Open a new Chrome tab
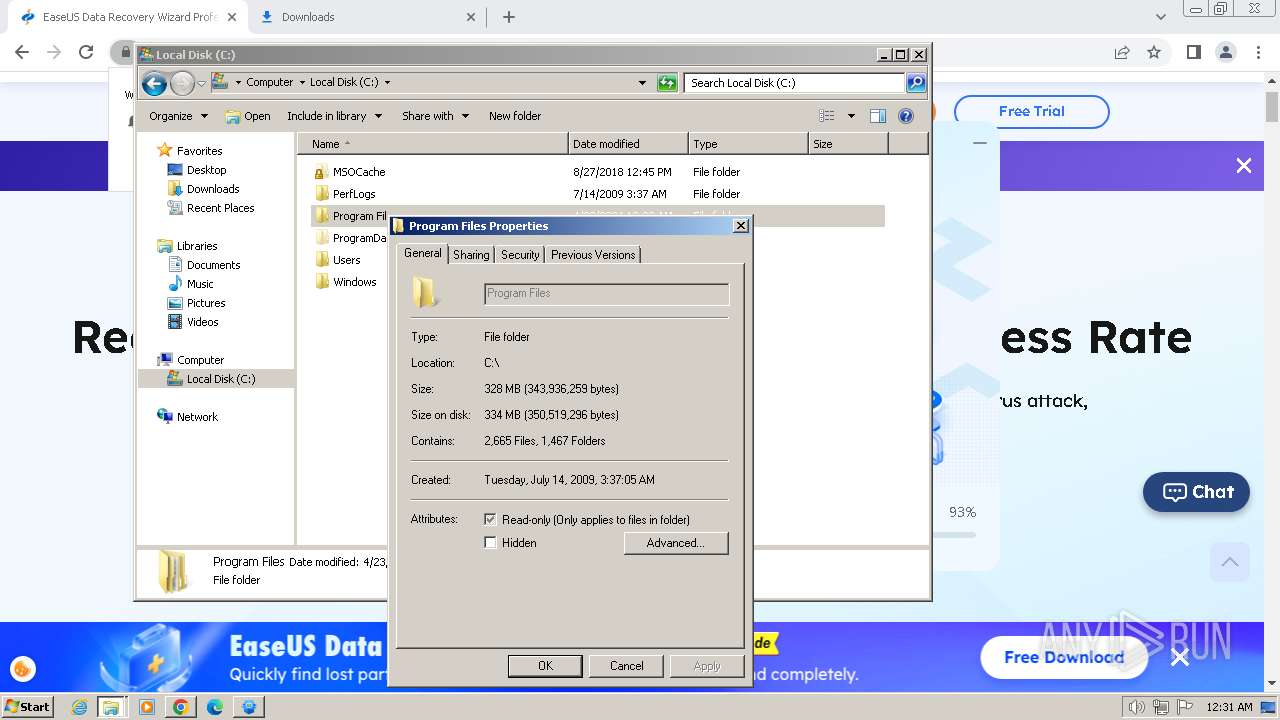This screenshot has width=1280, height=720. tap(509, 17)
